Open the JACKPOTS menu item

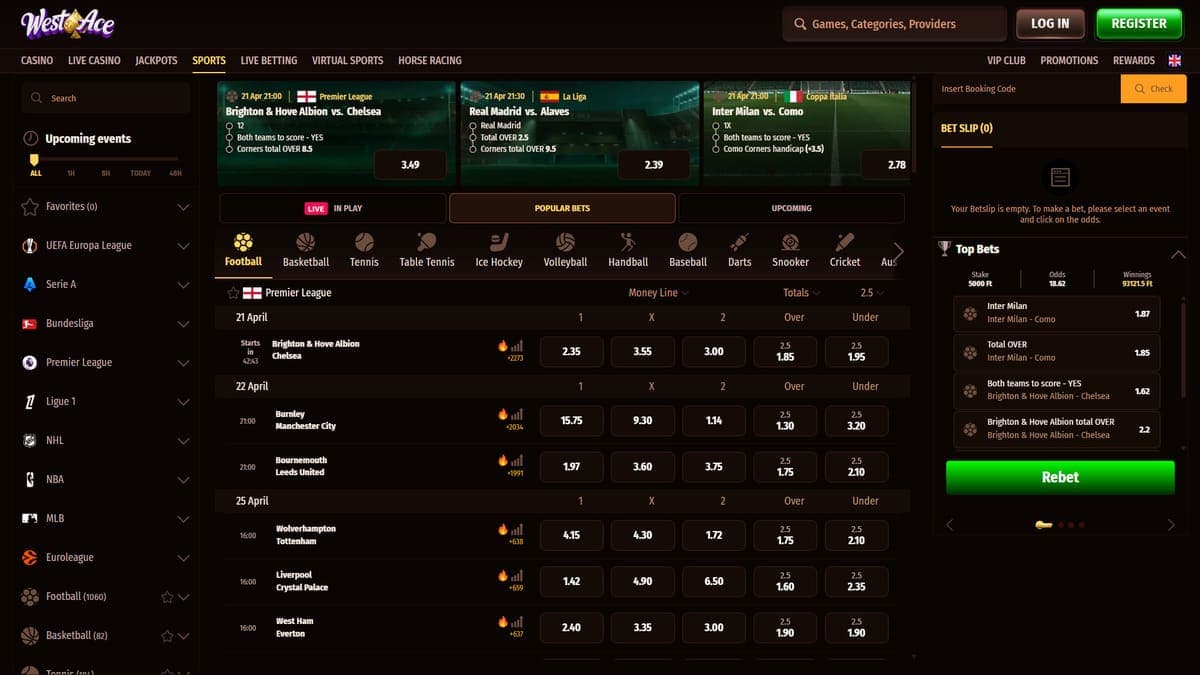pos(156,60)
